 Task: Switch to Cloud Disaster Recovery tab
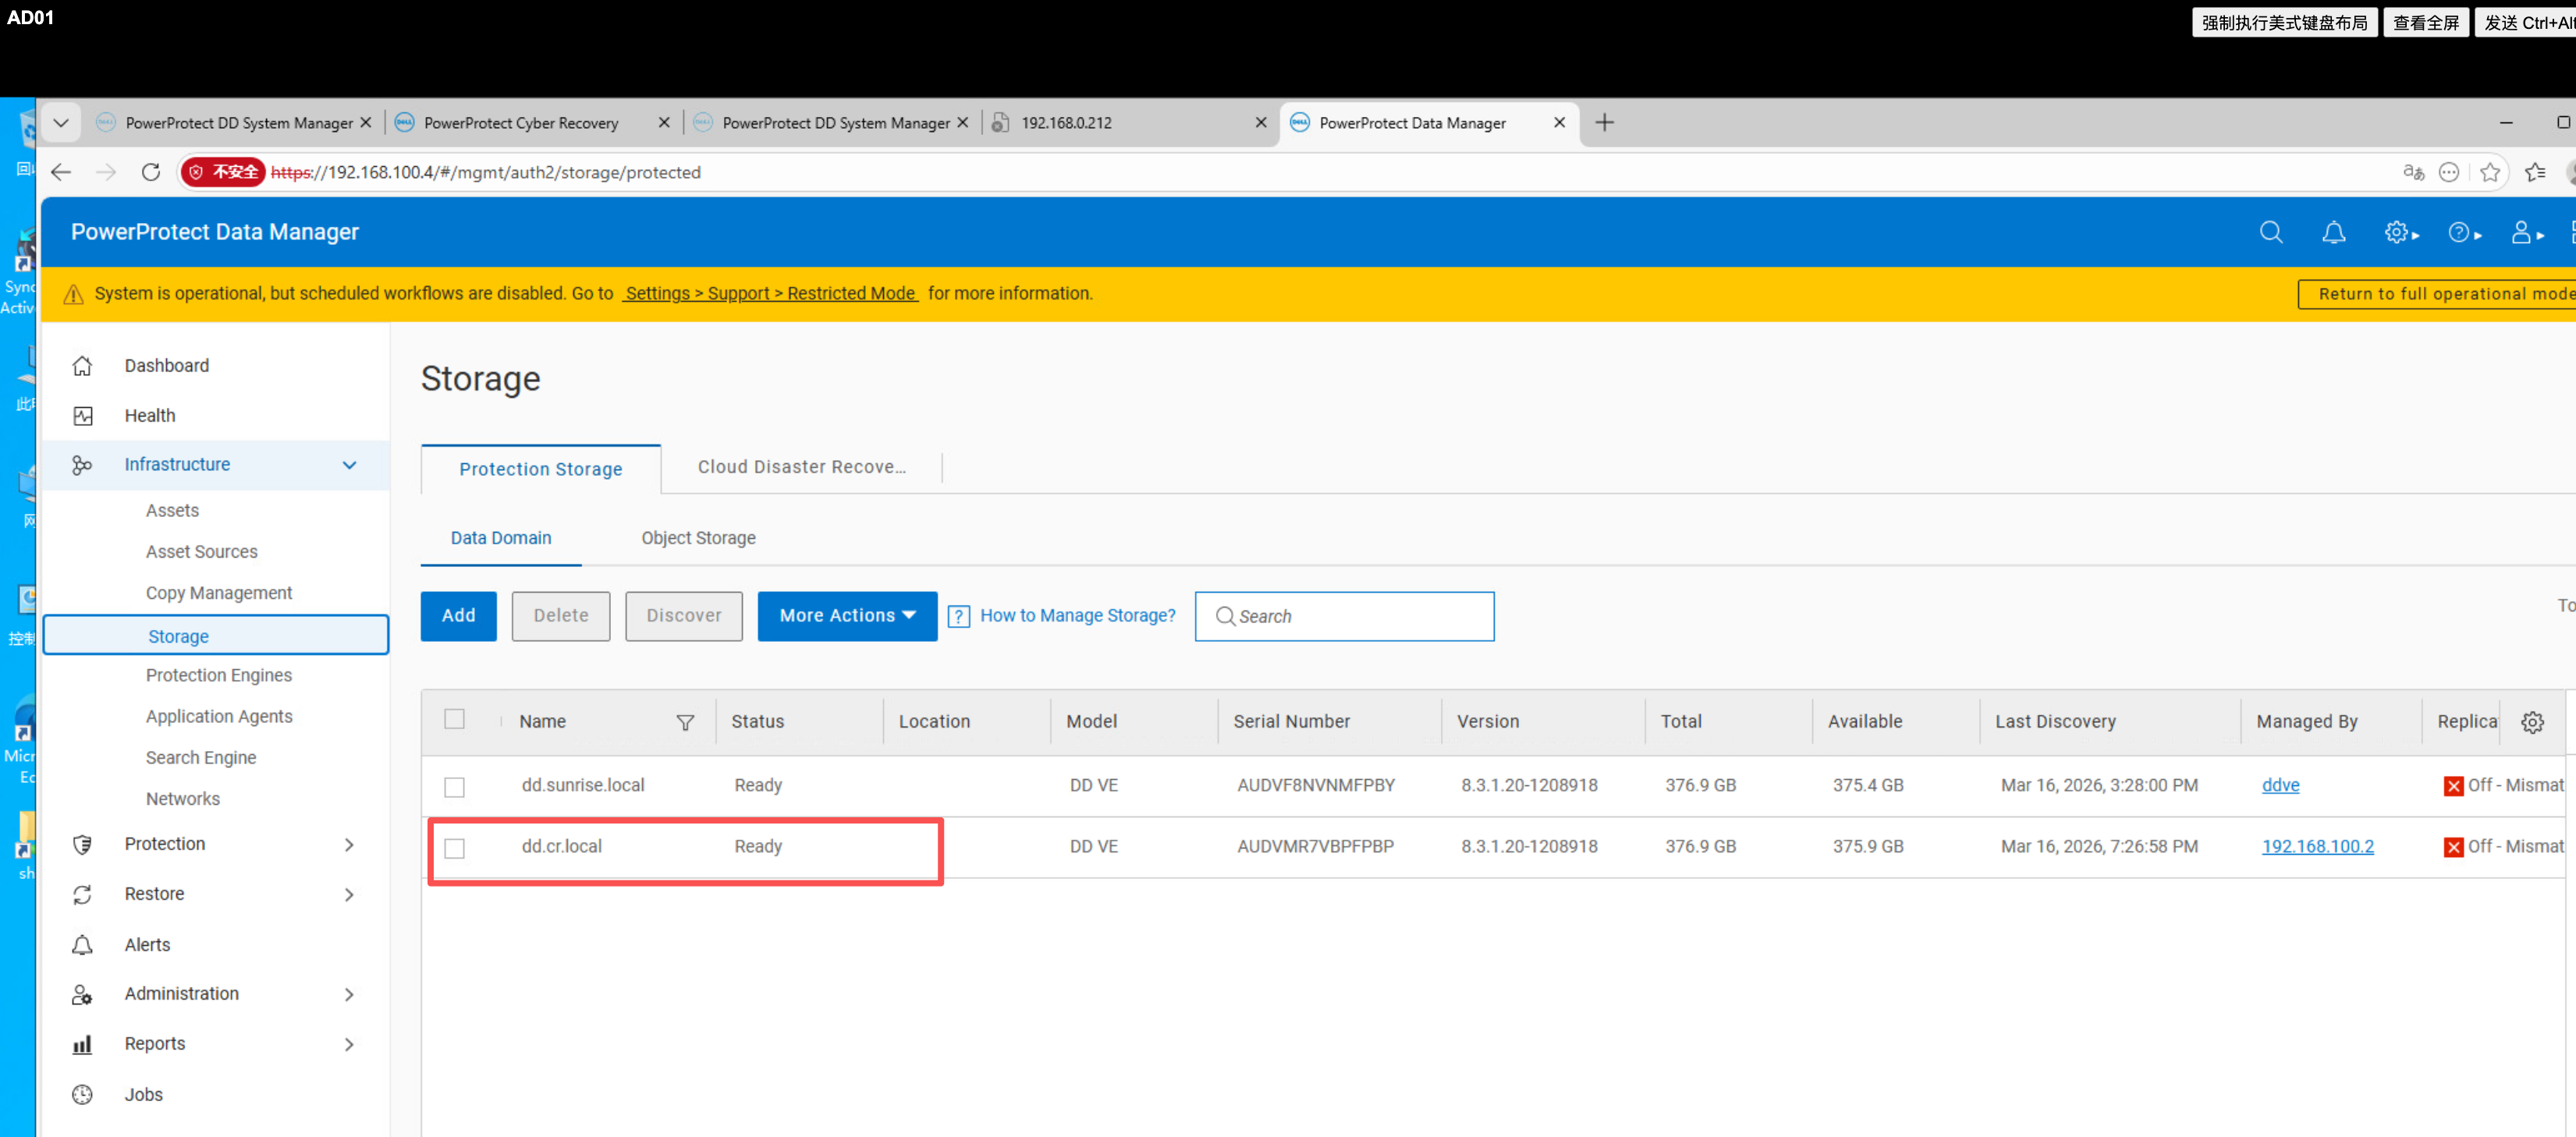click(x=801, y=467)
